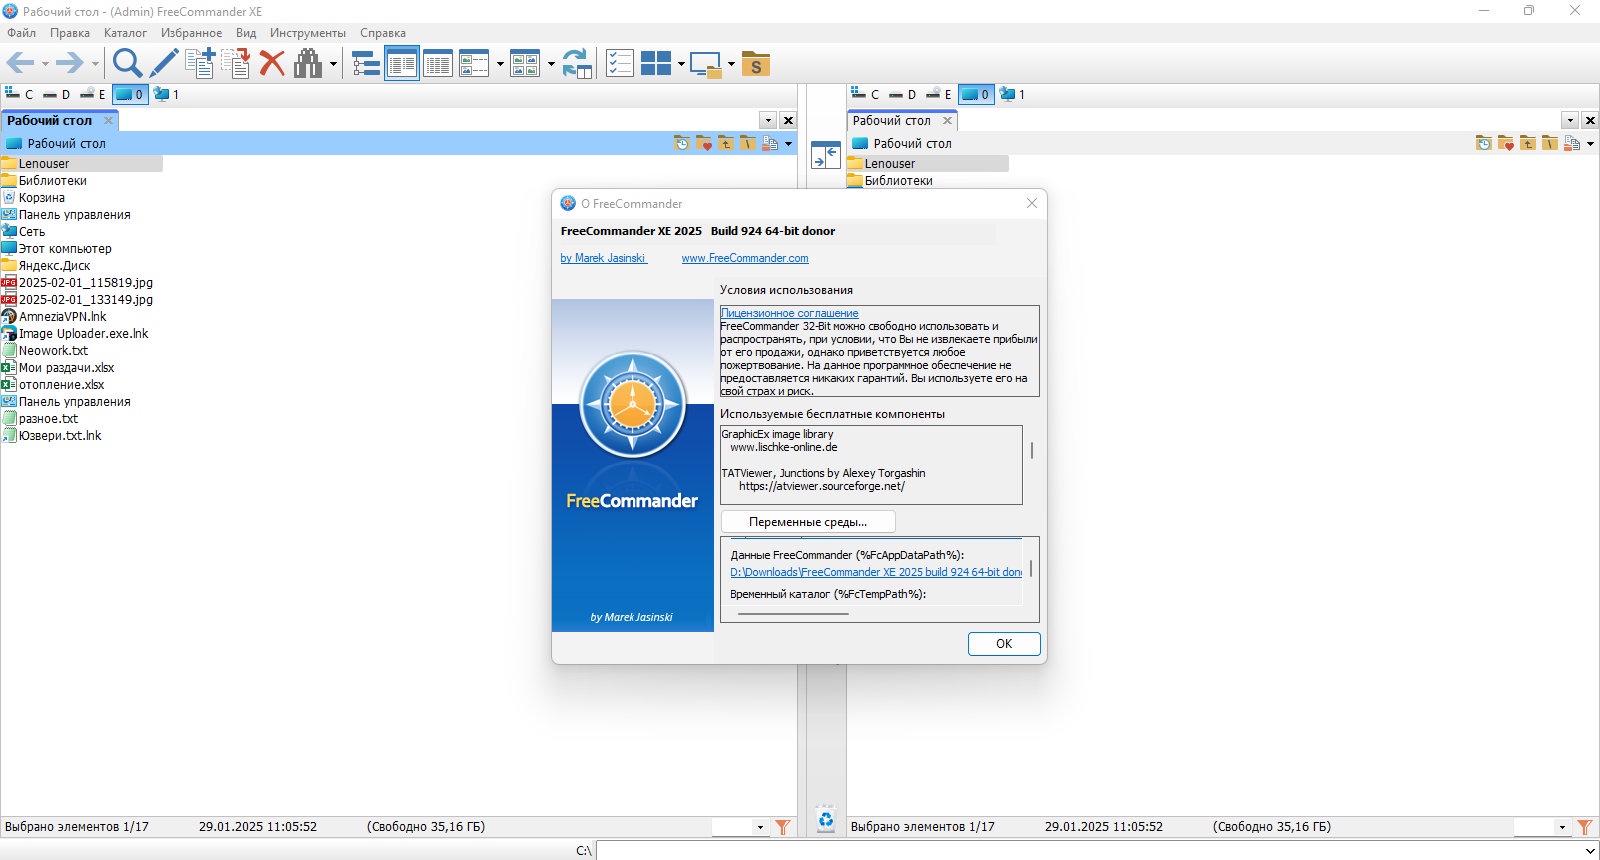The image size is (1600, 860).
Task: Click the free components list scrollbar
Action: pos(1032,451)
